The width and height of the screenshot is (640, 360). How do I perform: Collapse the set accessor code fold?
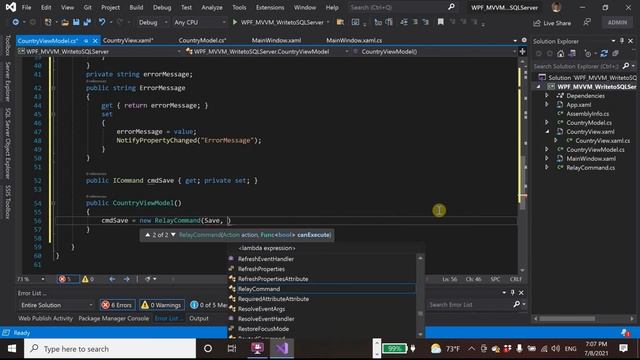click(x=53, y=114)
